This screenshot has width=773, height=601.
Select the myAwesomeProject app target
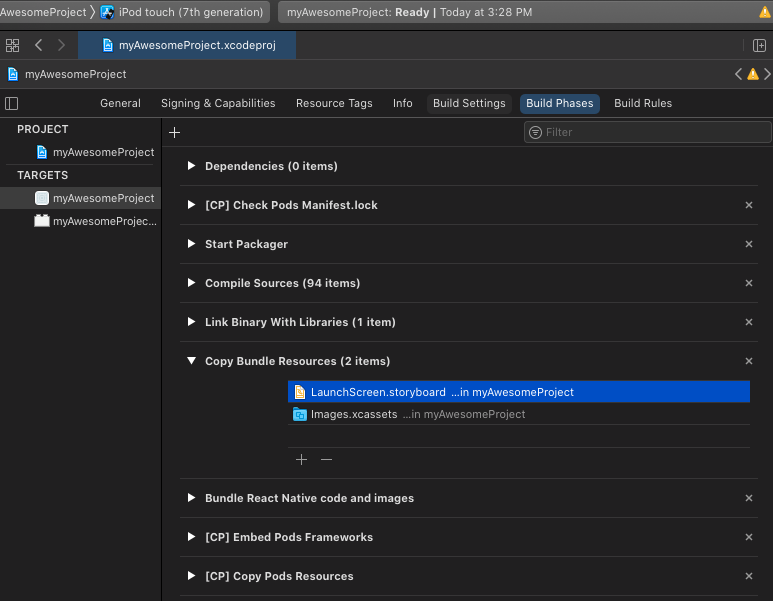(x=80, y=198)
